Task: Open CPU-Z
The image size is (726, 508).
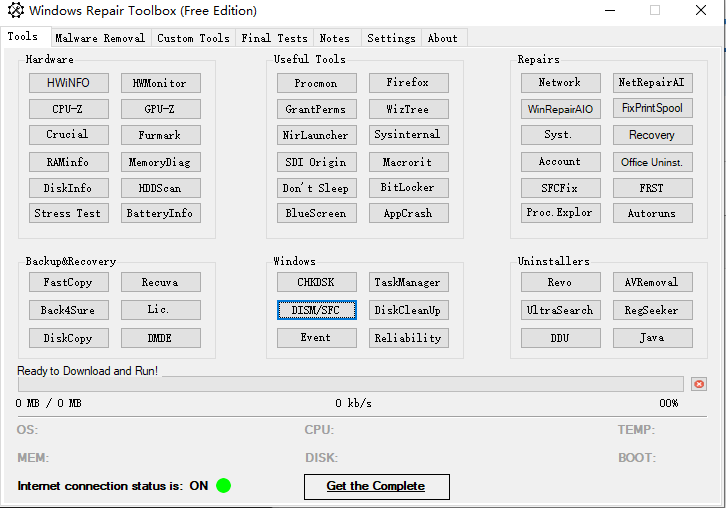Action: point(69,109)
